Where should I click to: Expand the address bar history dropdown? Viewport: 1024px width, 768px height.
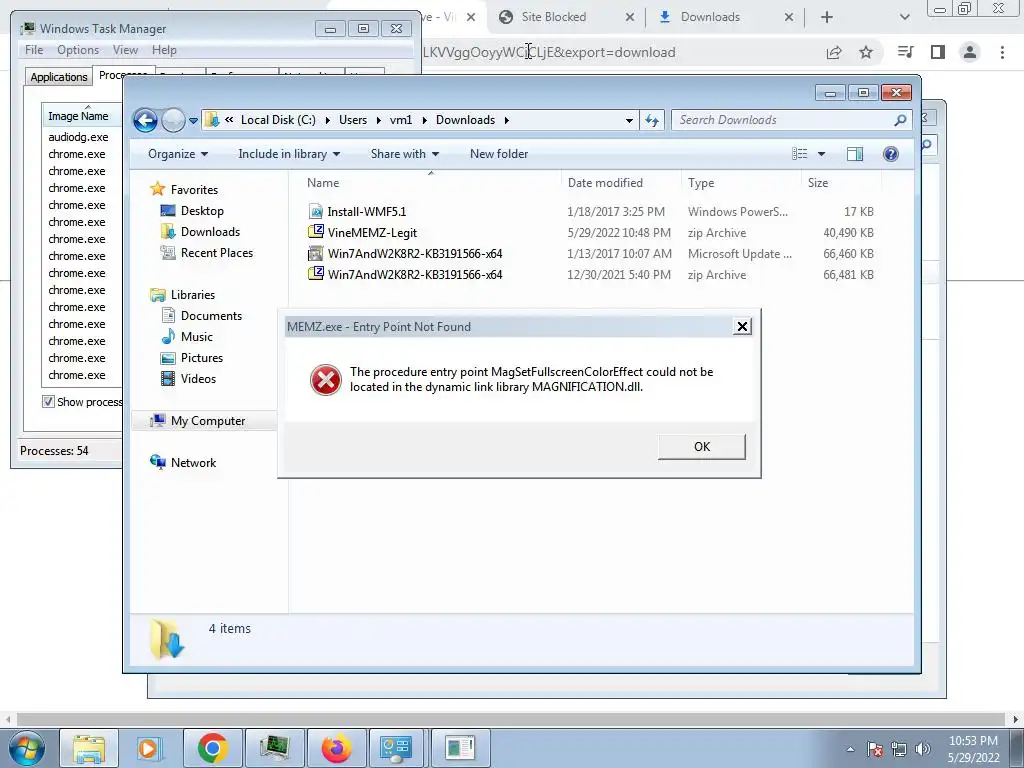point(629,120)
